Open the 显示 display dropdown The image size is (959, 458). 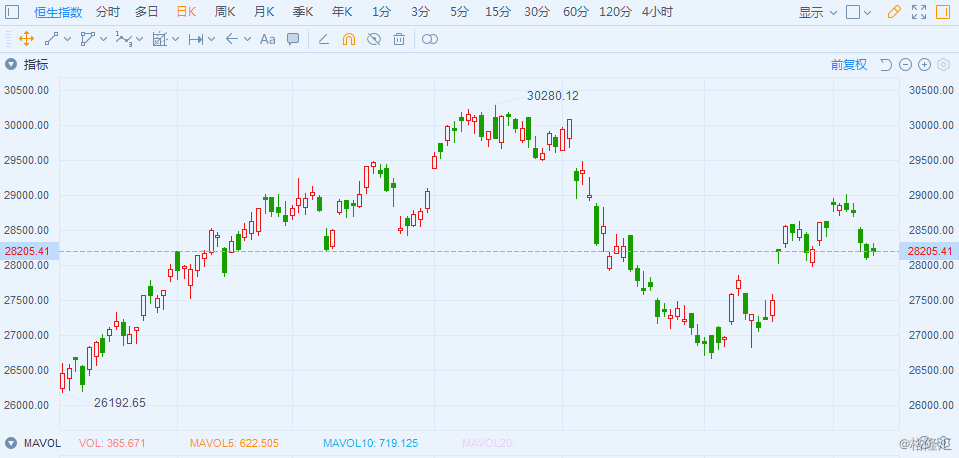pyautogui.click(x=818, y=12)
